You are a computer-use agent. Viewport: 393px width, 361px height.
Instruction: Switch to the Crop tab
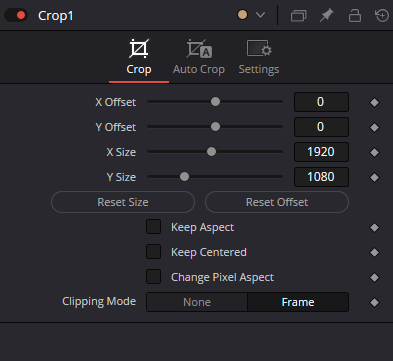tap(139, 57)
